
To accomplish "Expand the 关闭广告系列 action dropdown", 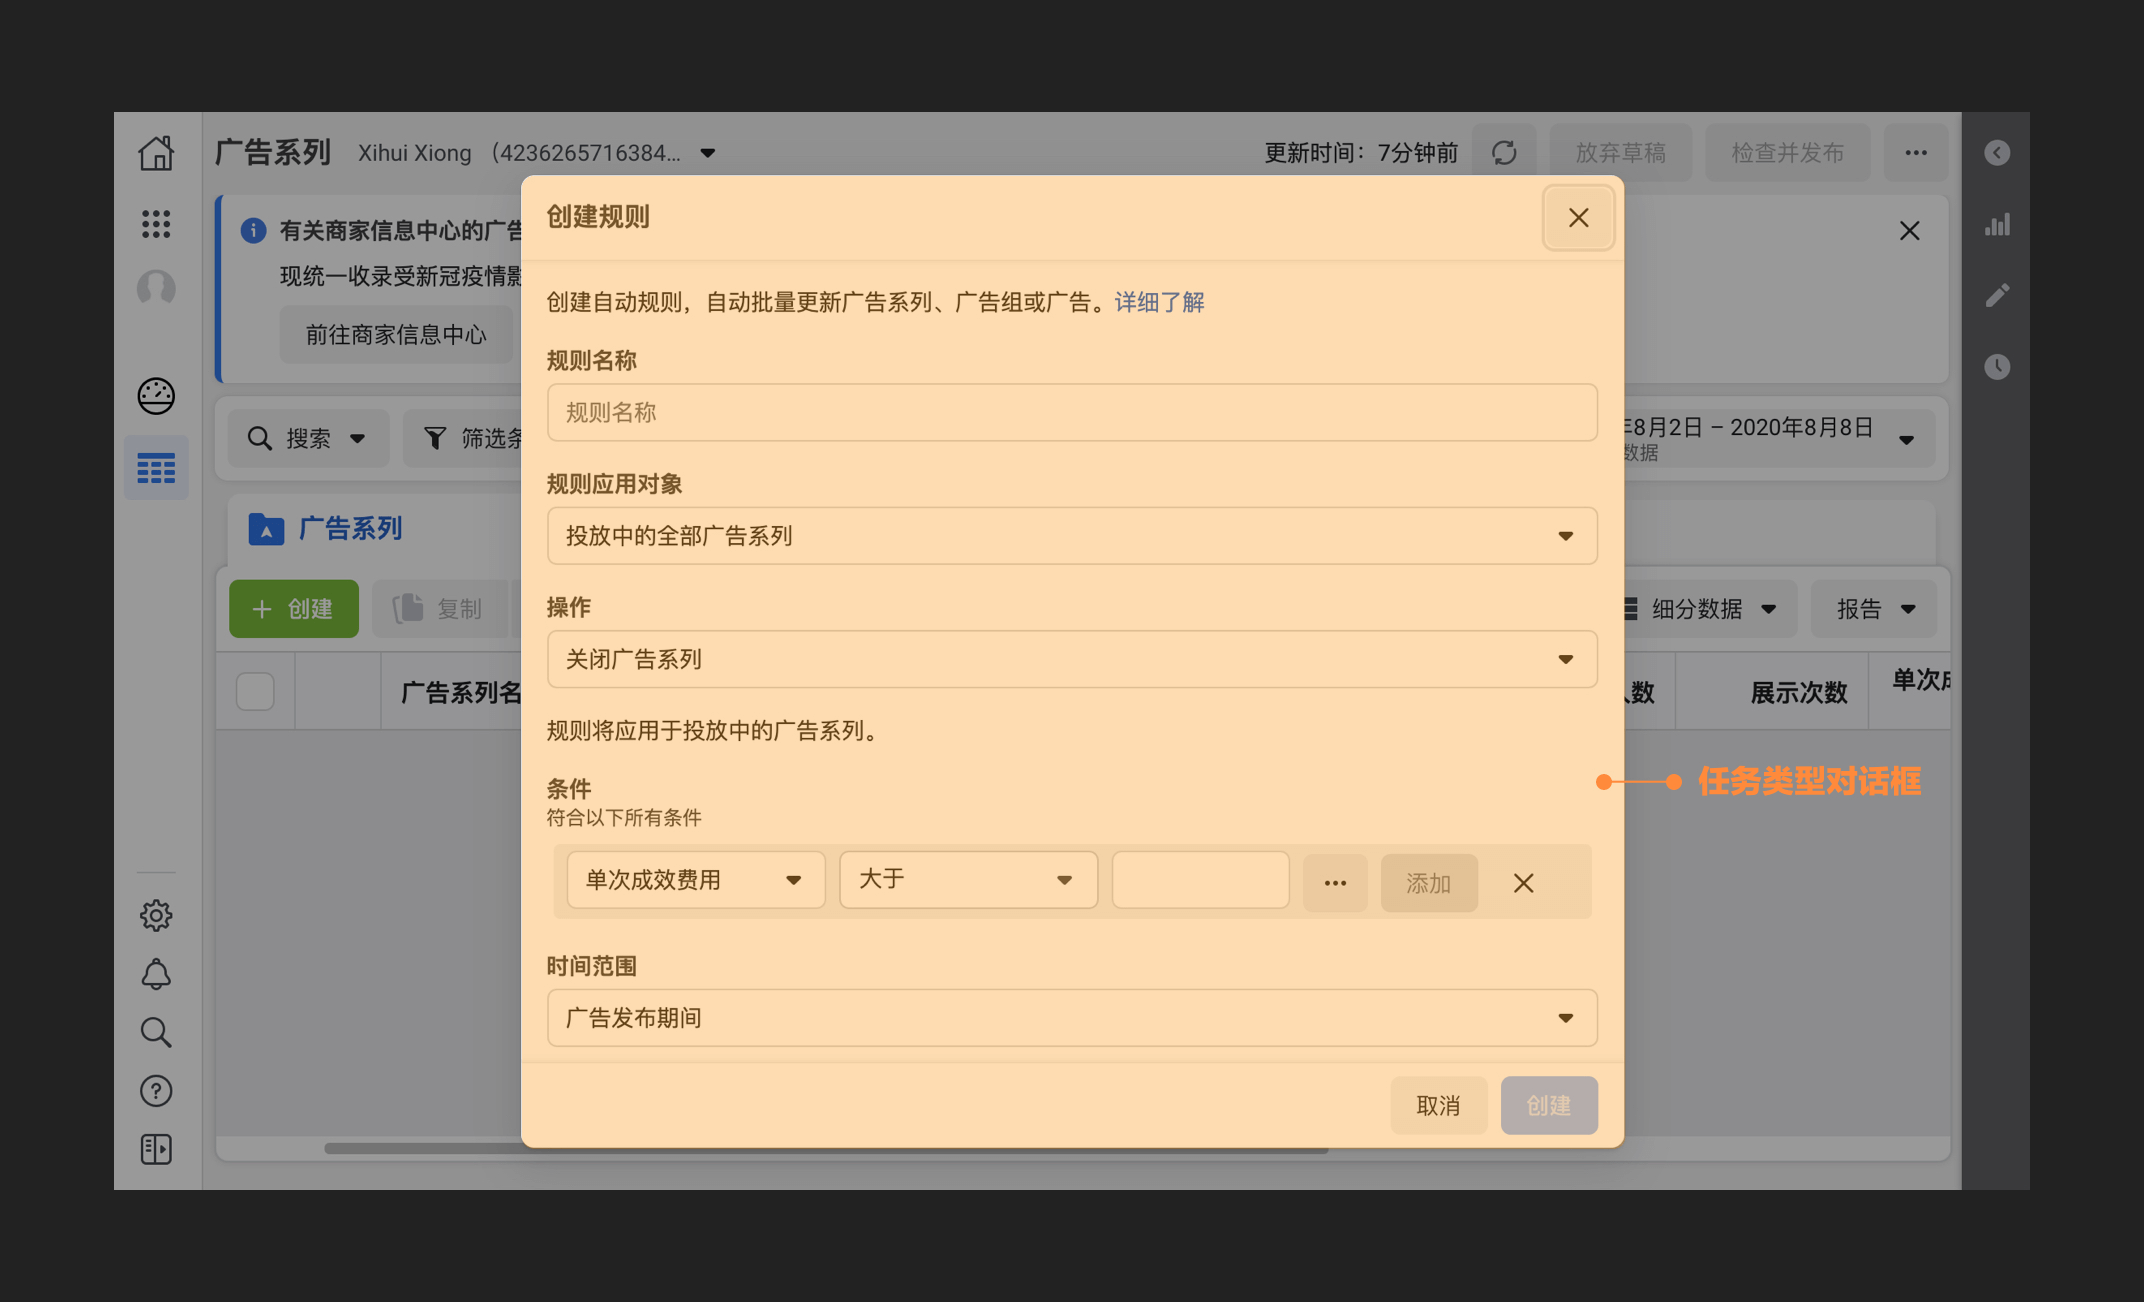I will point(1072,659).
